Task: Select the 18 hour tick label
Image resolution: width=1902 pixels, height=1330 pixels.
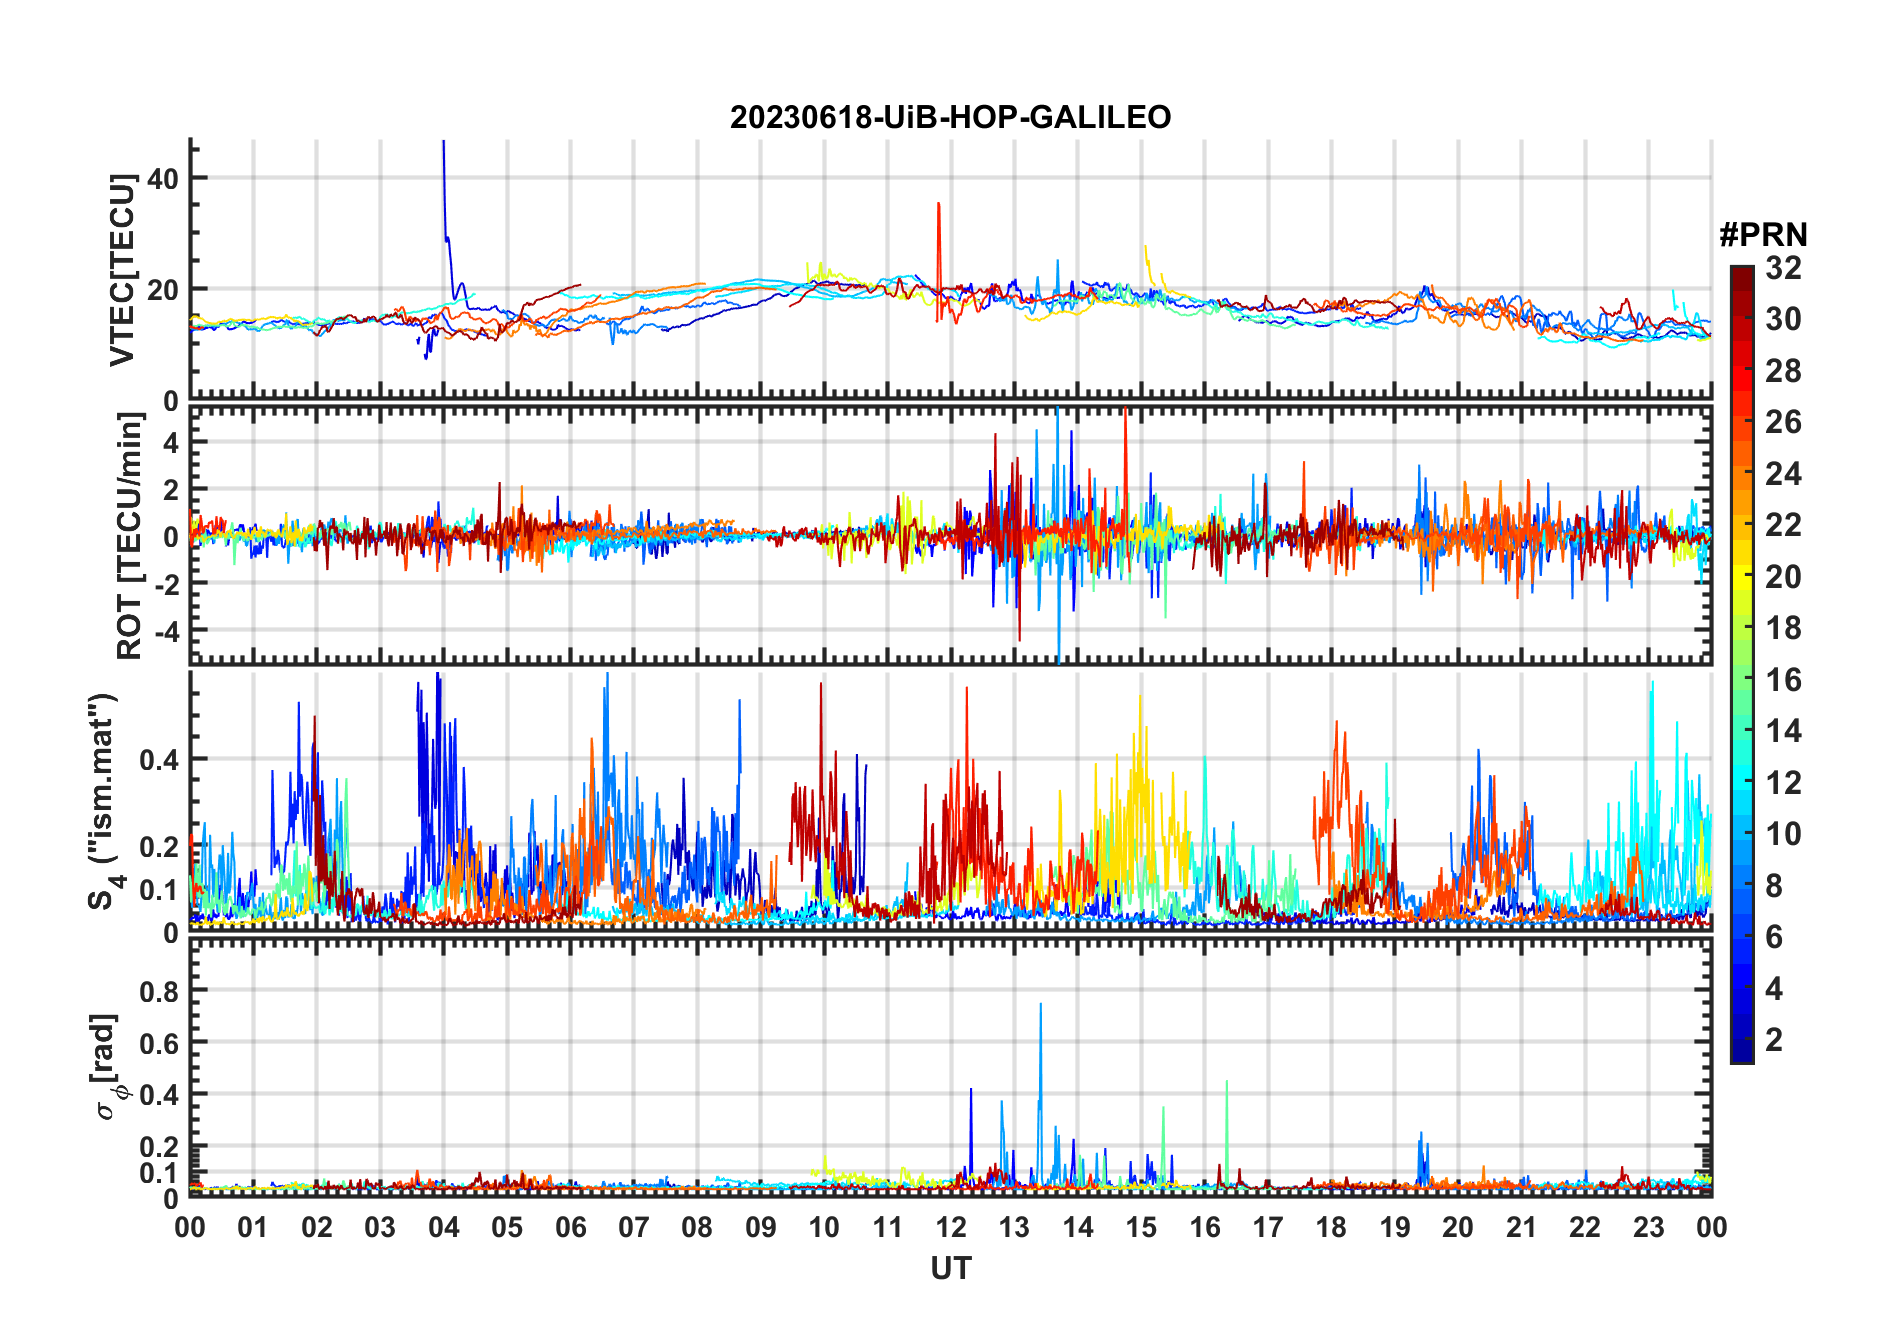Action: point(1331,1227)
